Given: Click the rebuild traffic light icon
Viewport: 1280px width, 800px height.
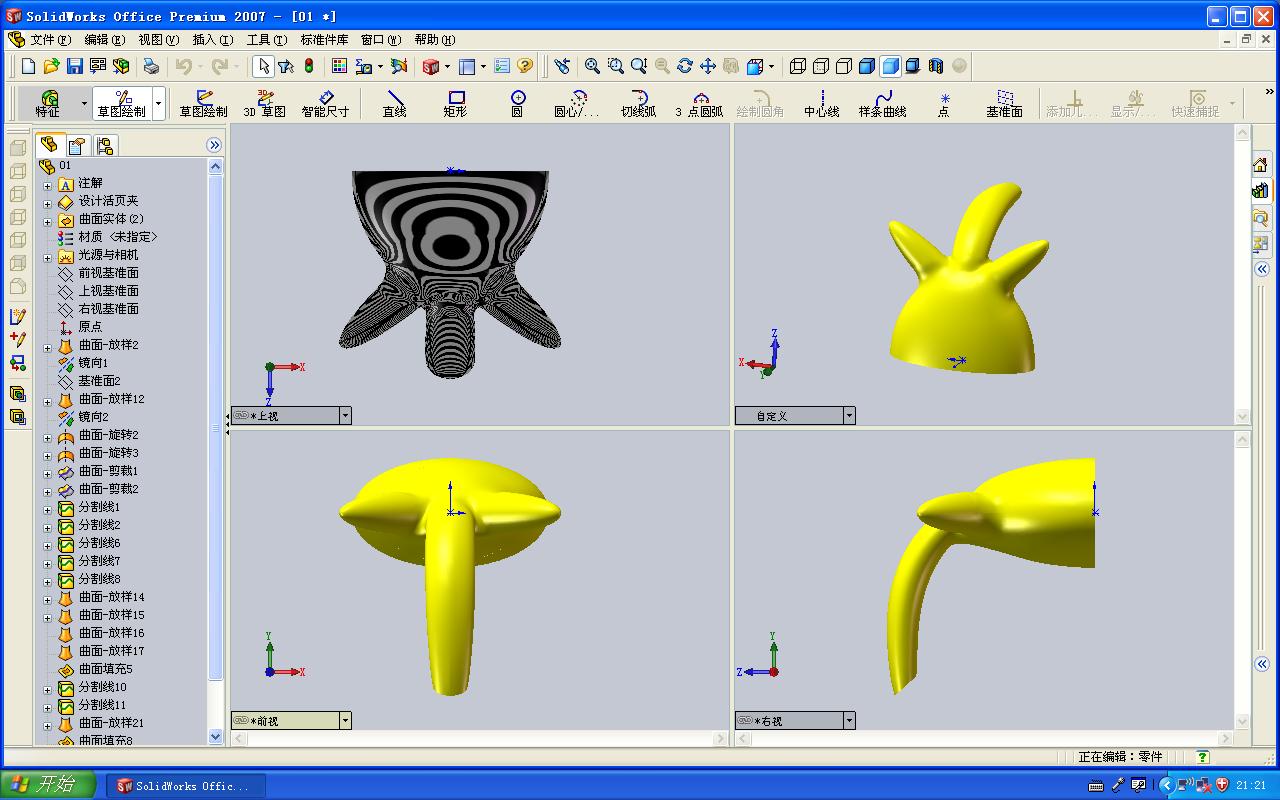Looking at the screenshot, I should pos(309,66).
